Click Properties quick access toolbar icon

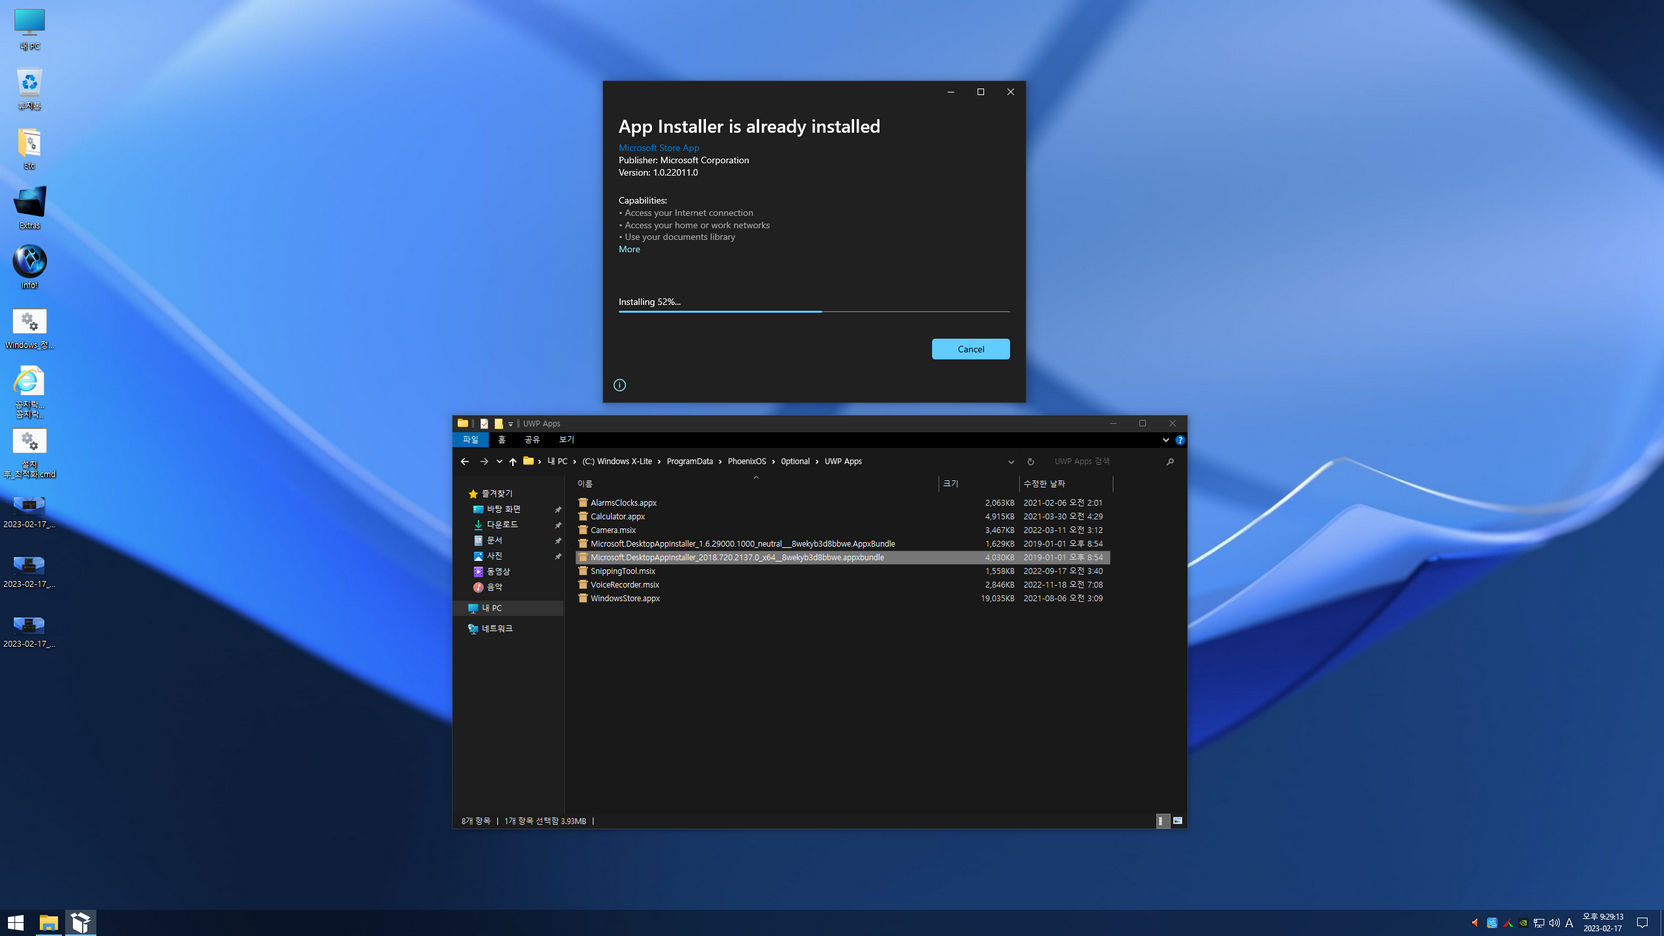484,424
